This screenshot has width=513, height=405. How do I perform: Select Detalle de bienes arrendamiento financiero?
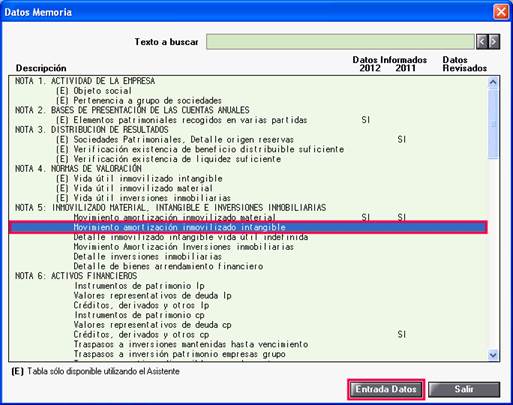coord(248,266)
